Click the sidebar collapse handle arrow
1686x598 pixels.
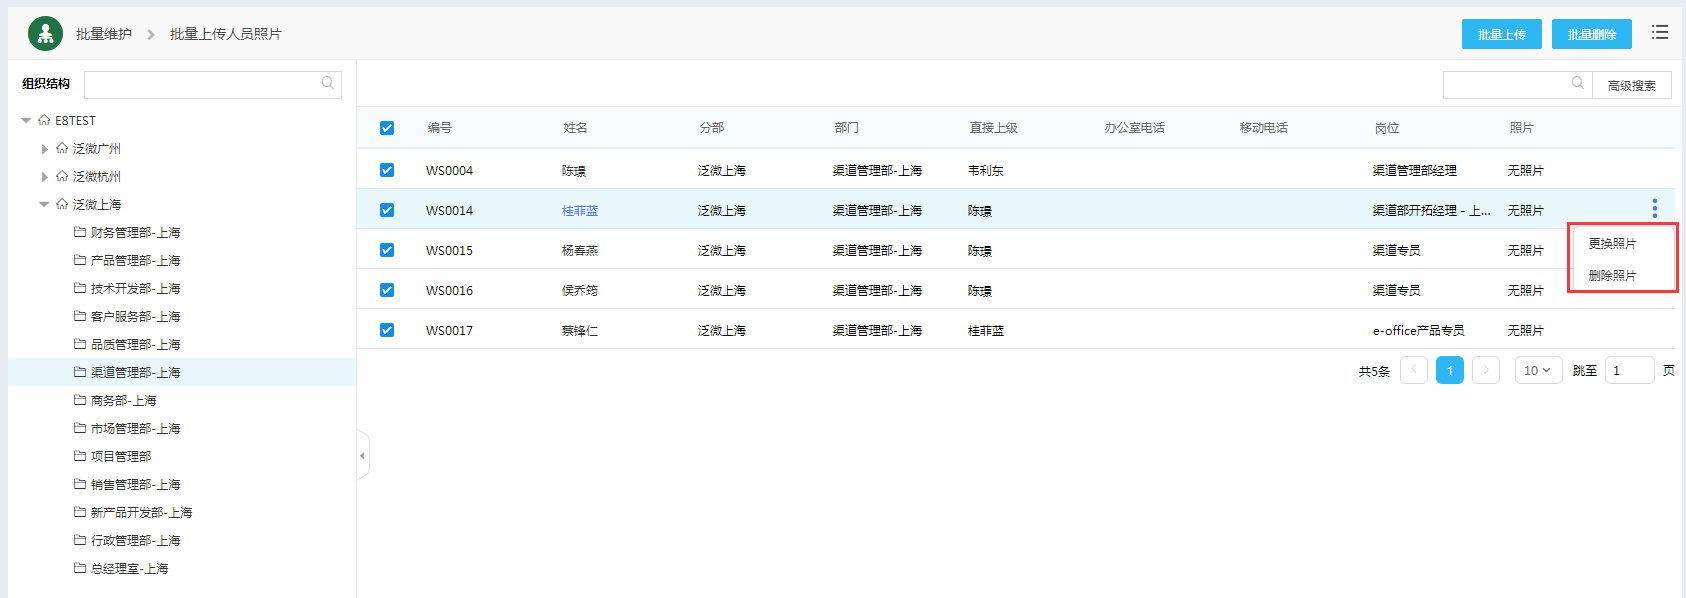click(x=362, y=456)
